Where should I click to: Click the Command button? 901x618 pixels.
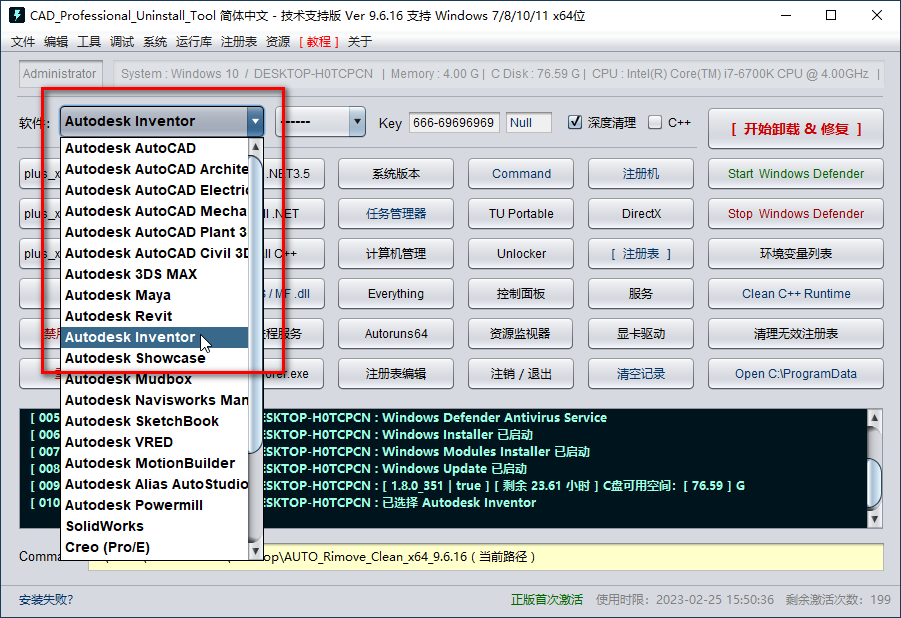coord(521,174)
